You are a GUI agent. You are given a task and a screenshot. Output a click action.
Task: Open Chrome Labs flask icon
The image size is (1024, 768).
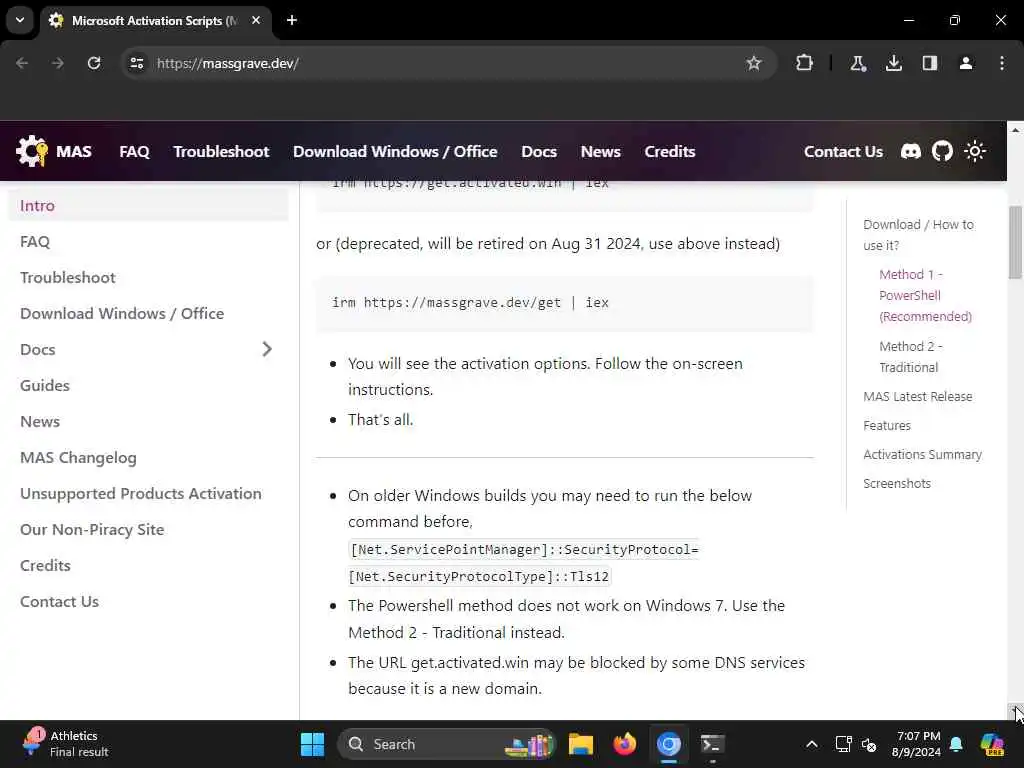pos(857,63)
